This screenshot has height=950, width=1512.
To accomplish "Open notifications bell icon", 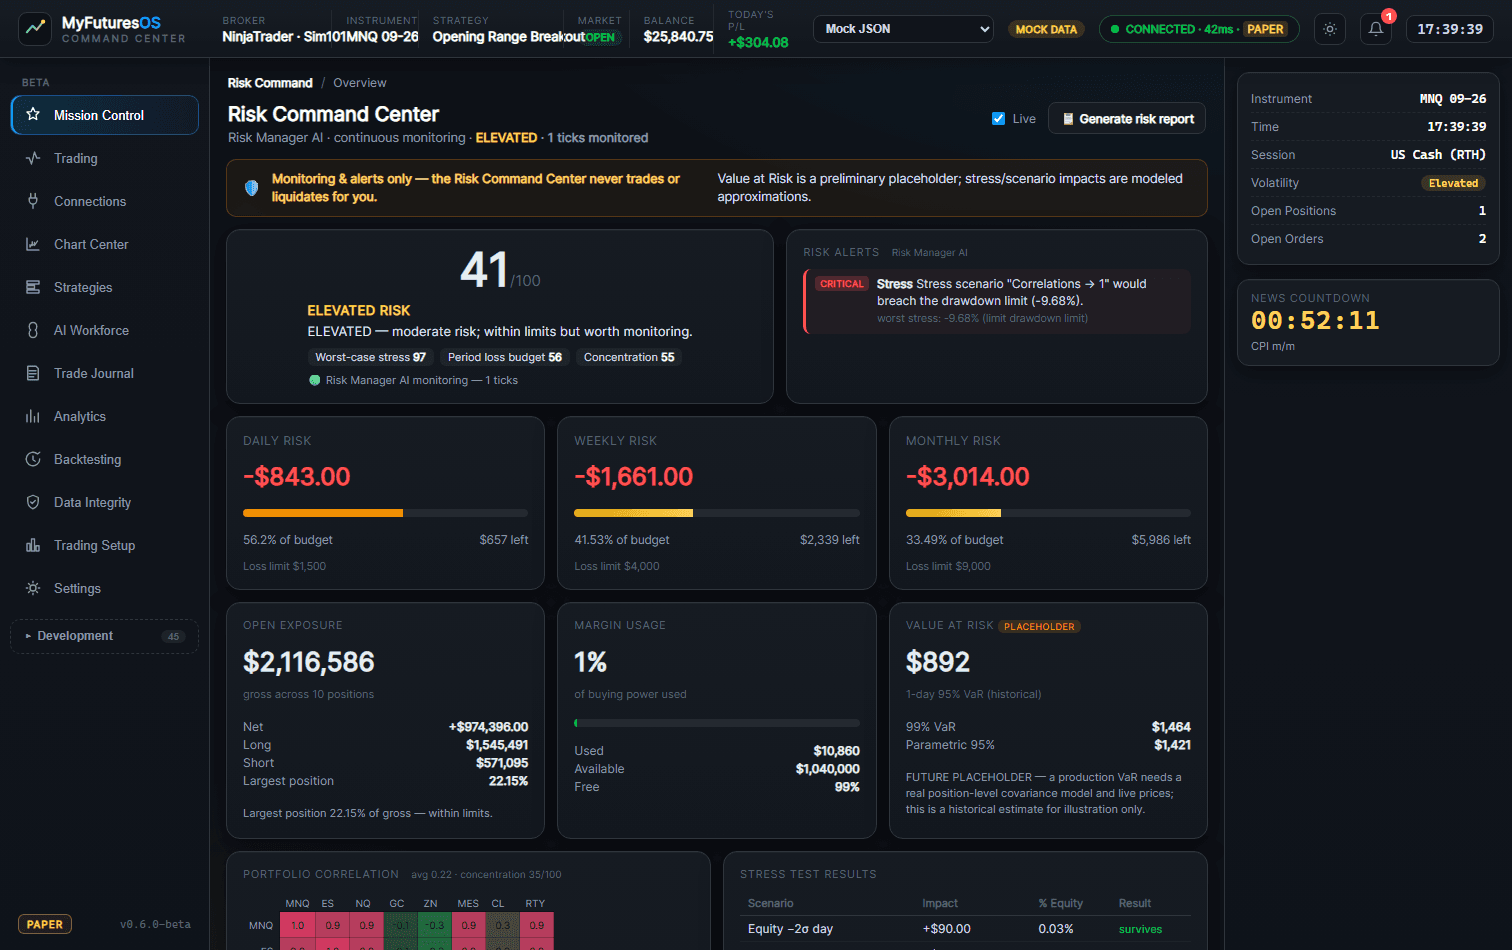I will tap(1376, 29).
